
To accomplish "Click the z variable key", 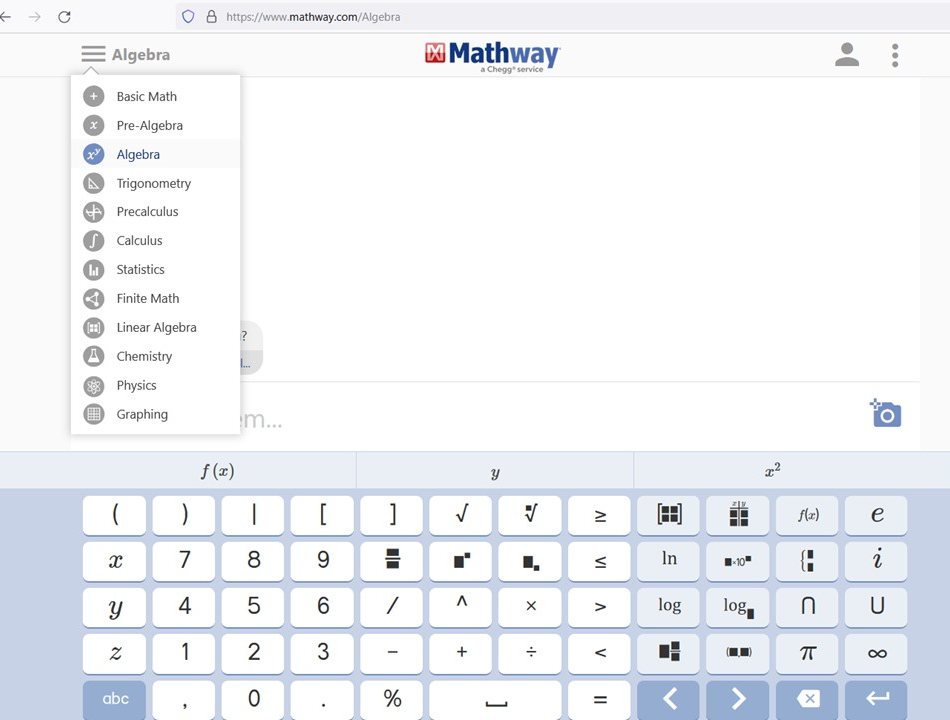I will click(x=115, y=653).
